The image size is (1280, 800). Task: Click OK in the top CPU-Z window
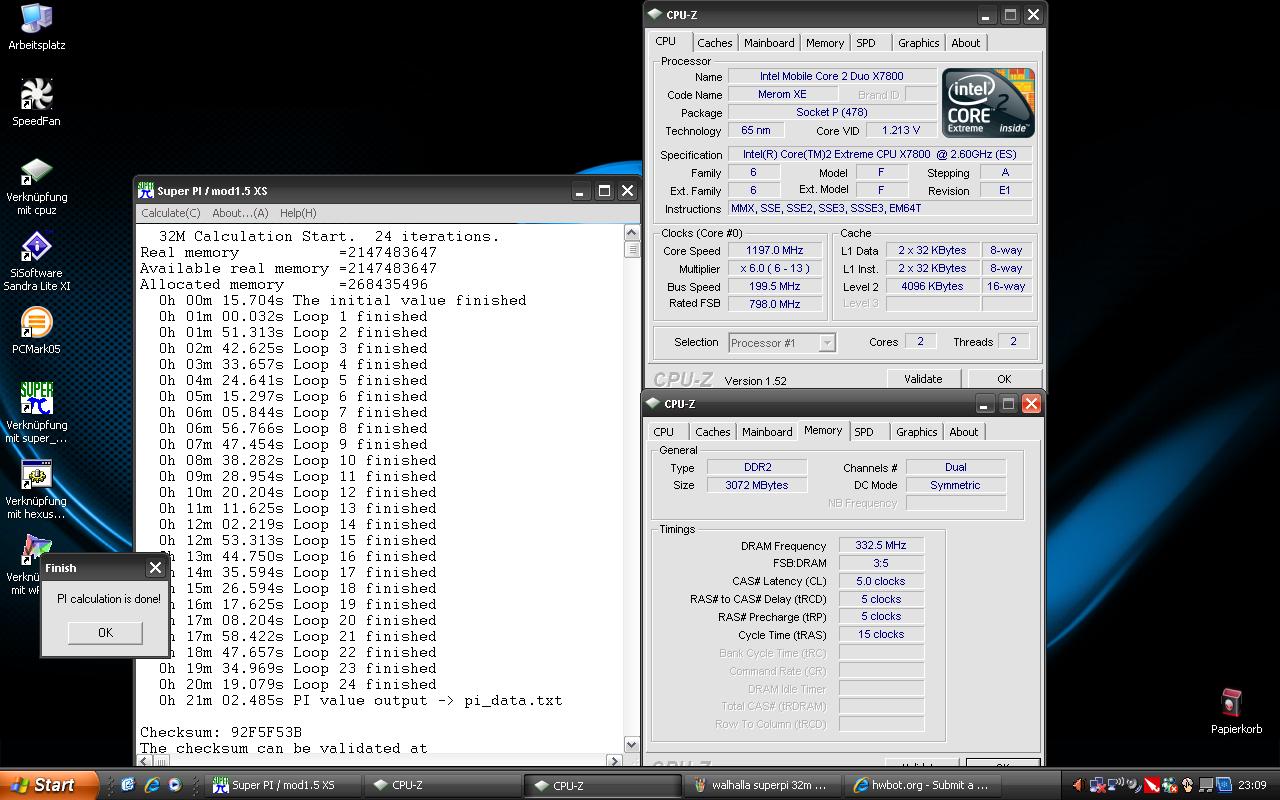(x=1003, y=379)
